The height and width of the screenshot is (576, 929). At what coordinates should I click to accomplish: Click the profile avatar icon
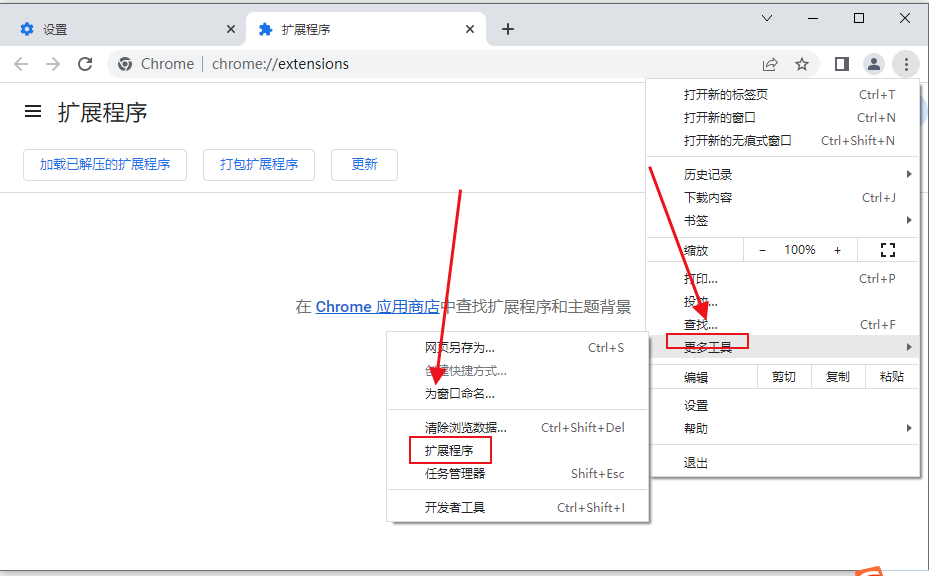click(x=874, y=64)
